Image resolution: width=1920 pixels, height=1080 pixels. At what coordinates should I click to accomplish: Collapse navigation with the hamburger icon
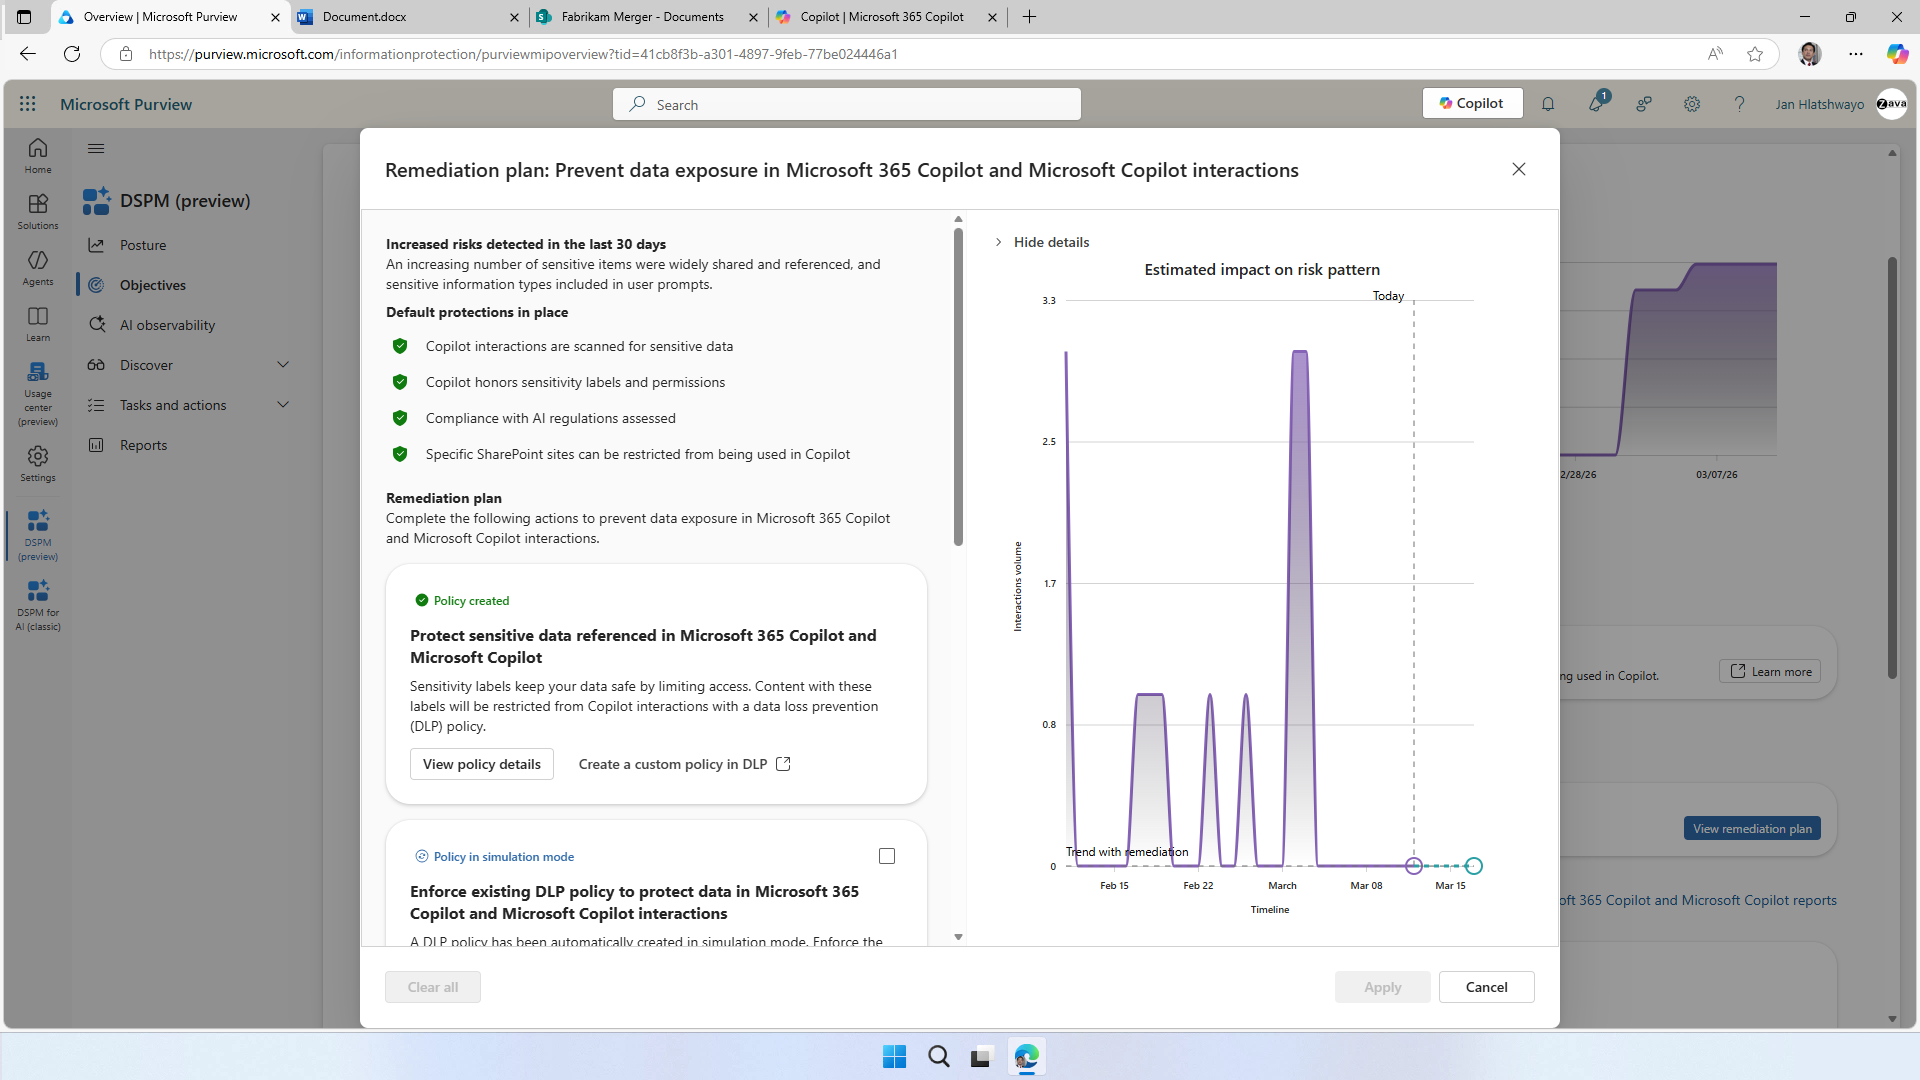96,149
